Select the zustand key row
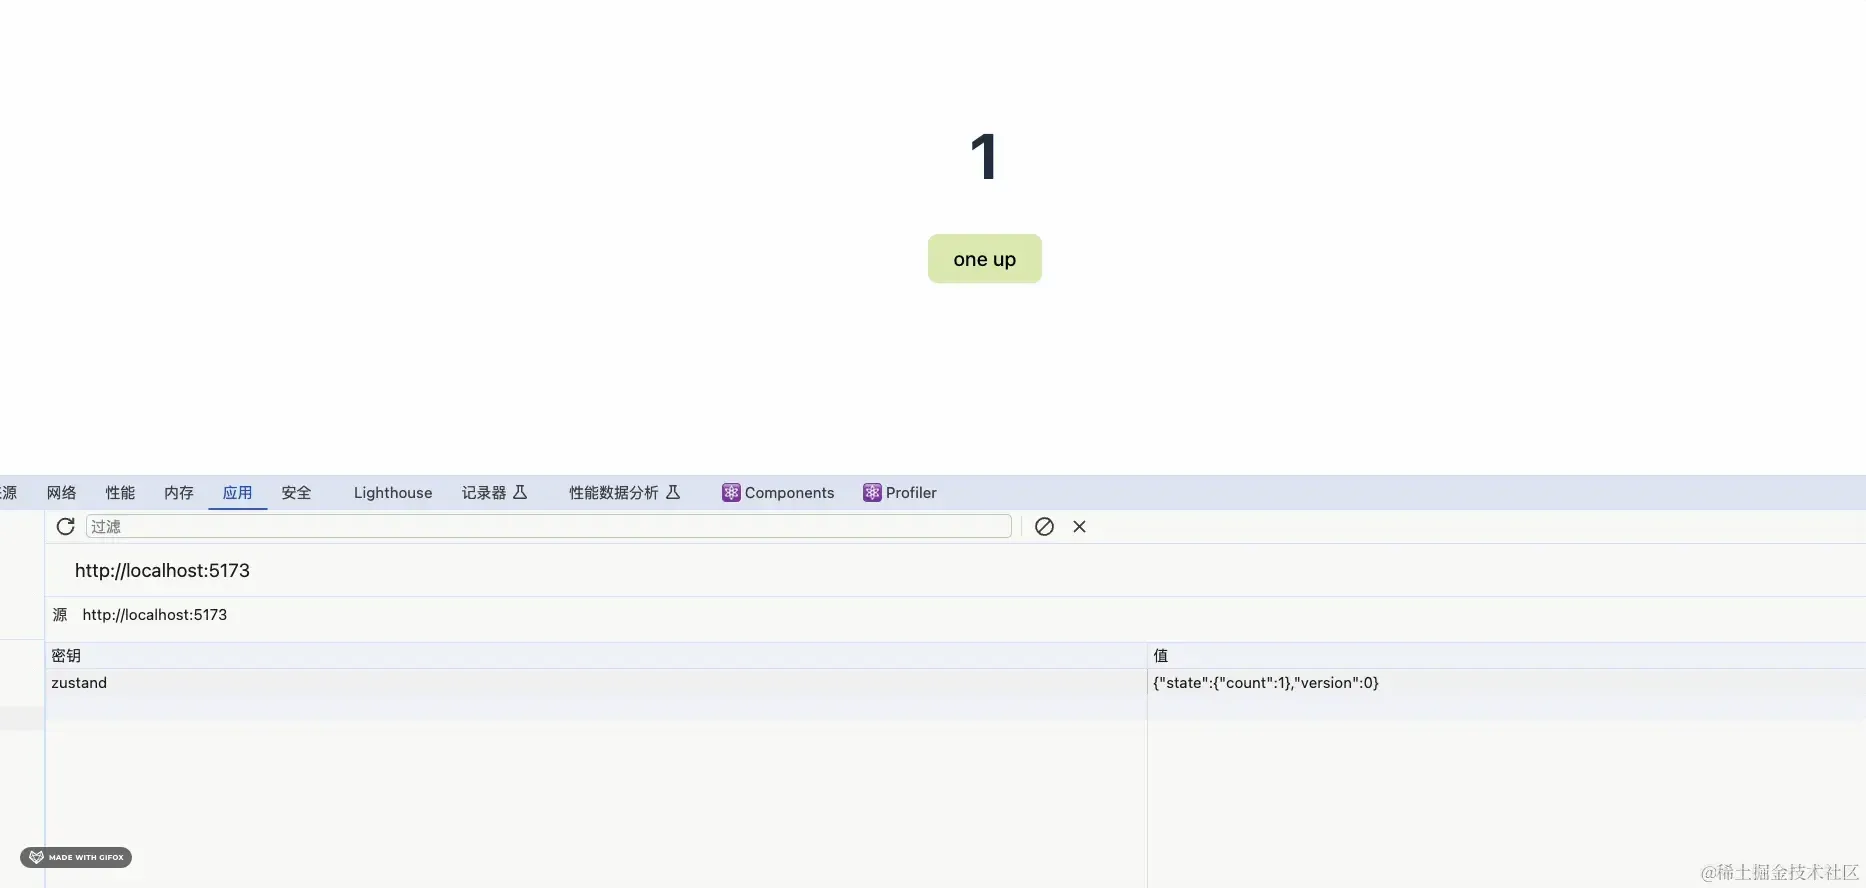1866x888 pixels. click(x=596, y=683)
